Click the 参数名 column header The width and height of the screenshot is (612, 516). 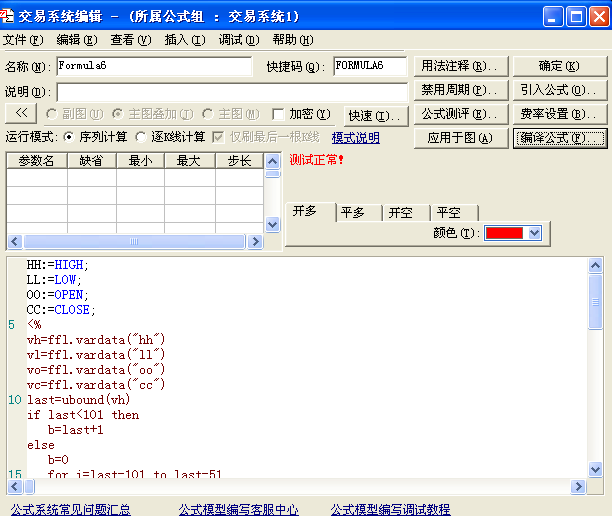point(37,161)
